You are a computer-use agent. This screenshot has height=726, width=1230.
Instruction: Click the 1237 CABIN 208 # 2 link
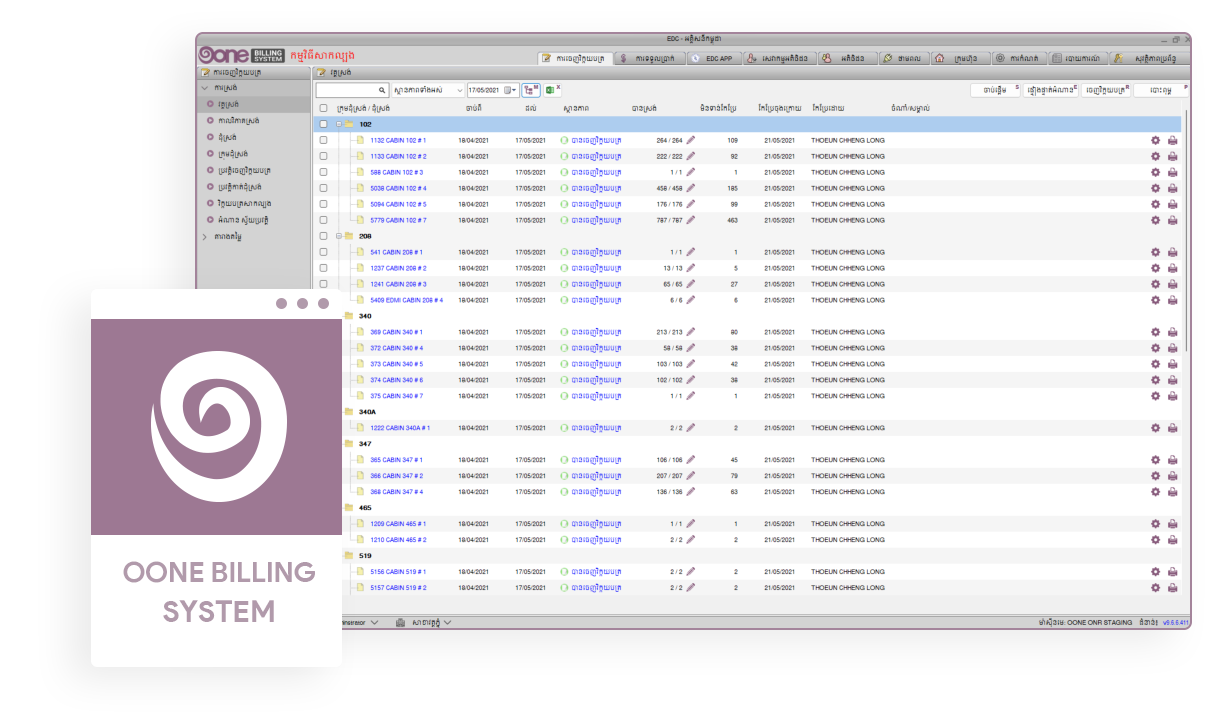click(398, 268)
